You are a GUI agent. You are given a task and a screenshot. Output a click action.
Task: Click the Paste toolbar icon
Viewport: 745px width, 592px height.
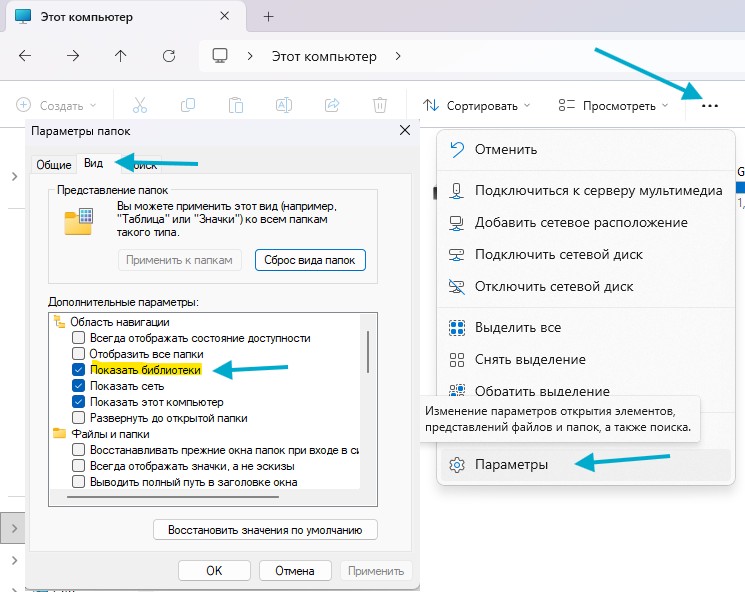click(x=236, y=105)
